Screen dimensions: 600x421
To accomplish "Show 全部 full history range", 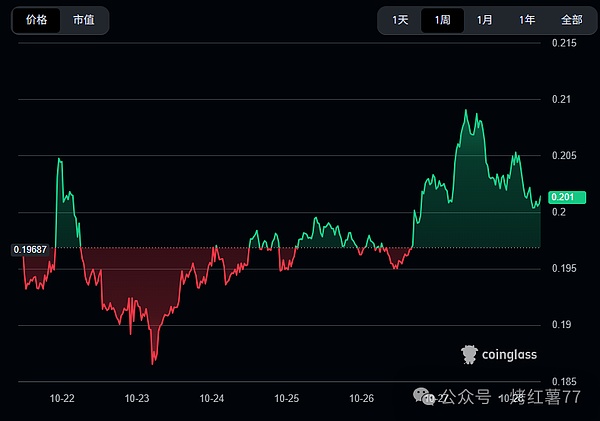I will pyautogui.click(x=570, y=20).
